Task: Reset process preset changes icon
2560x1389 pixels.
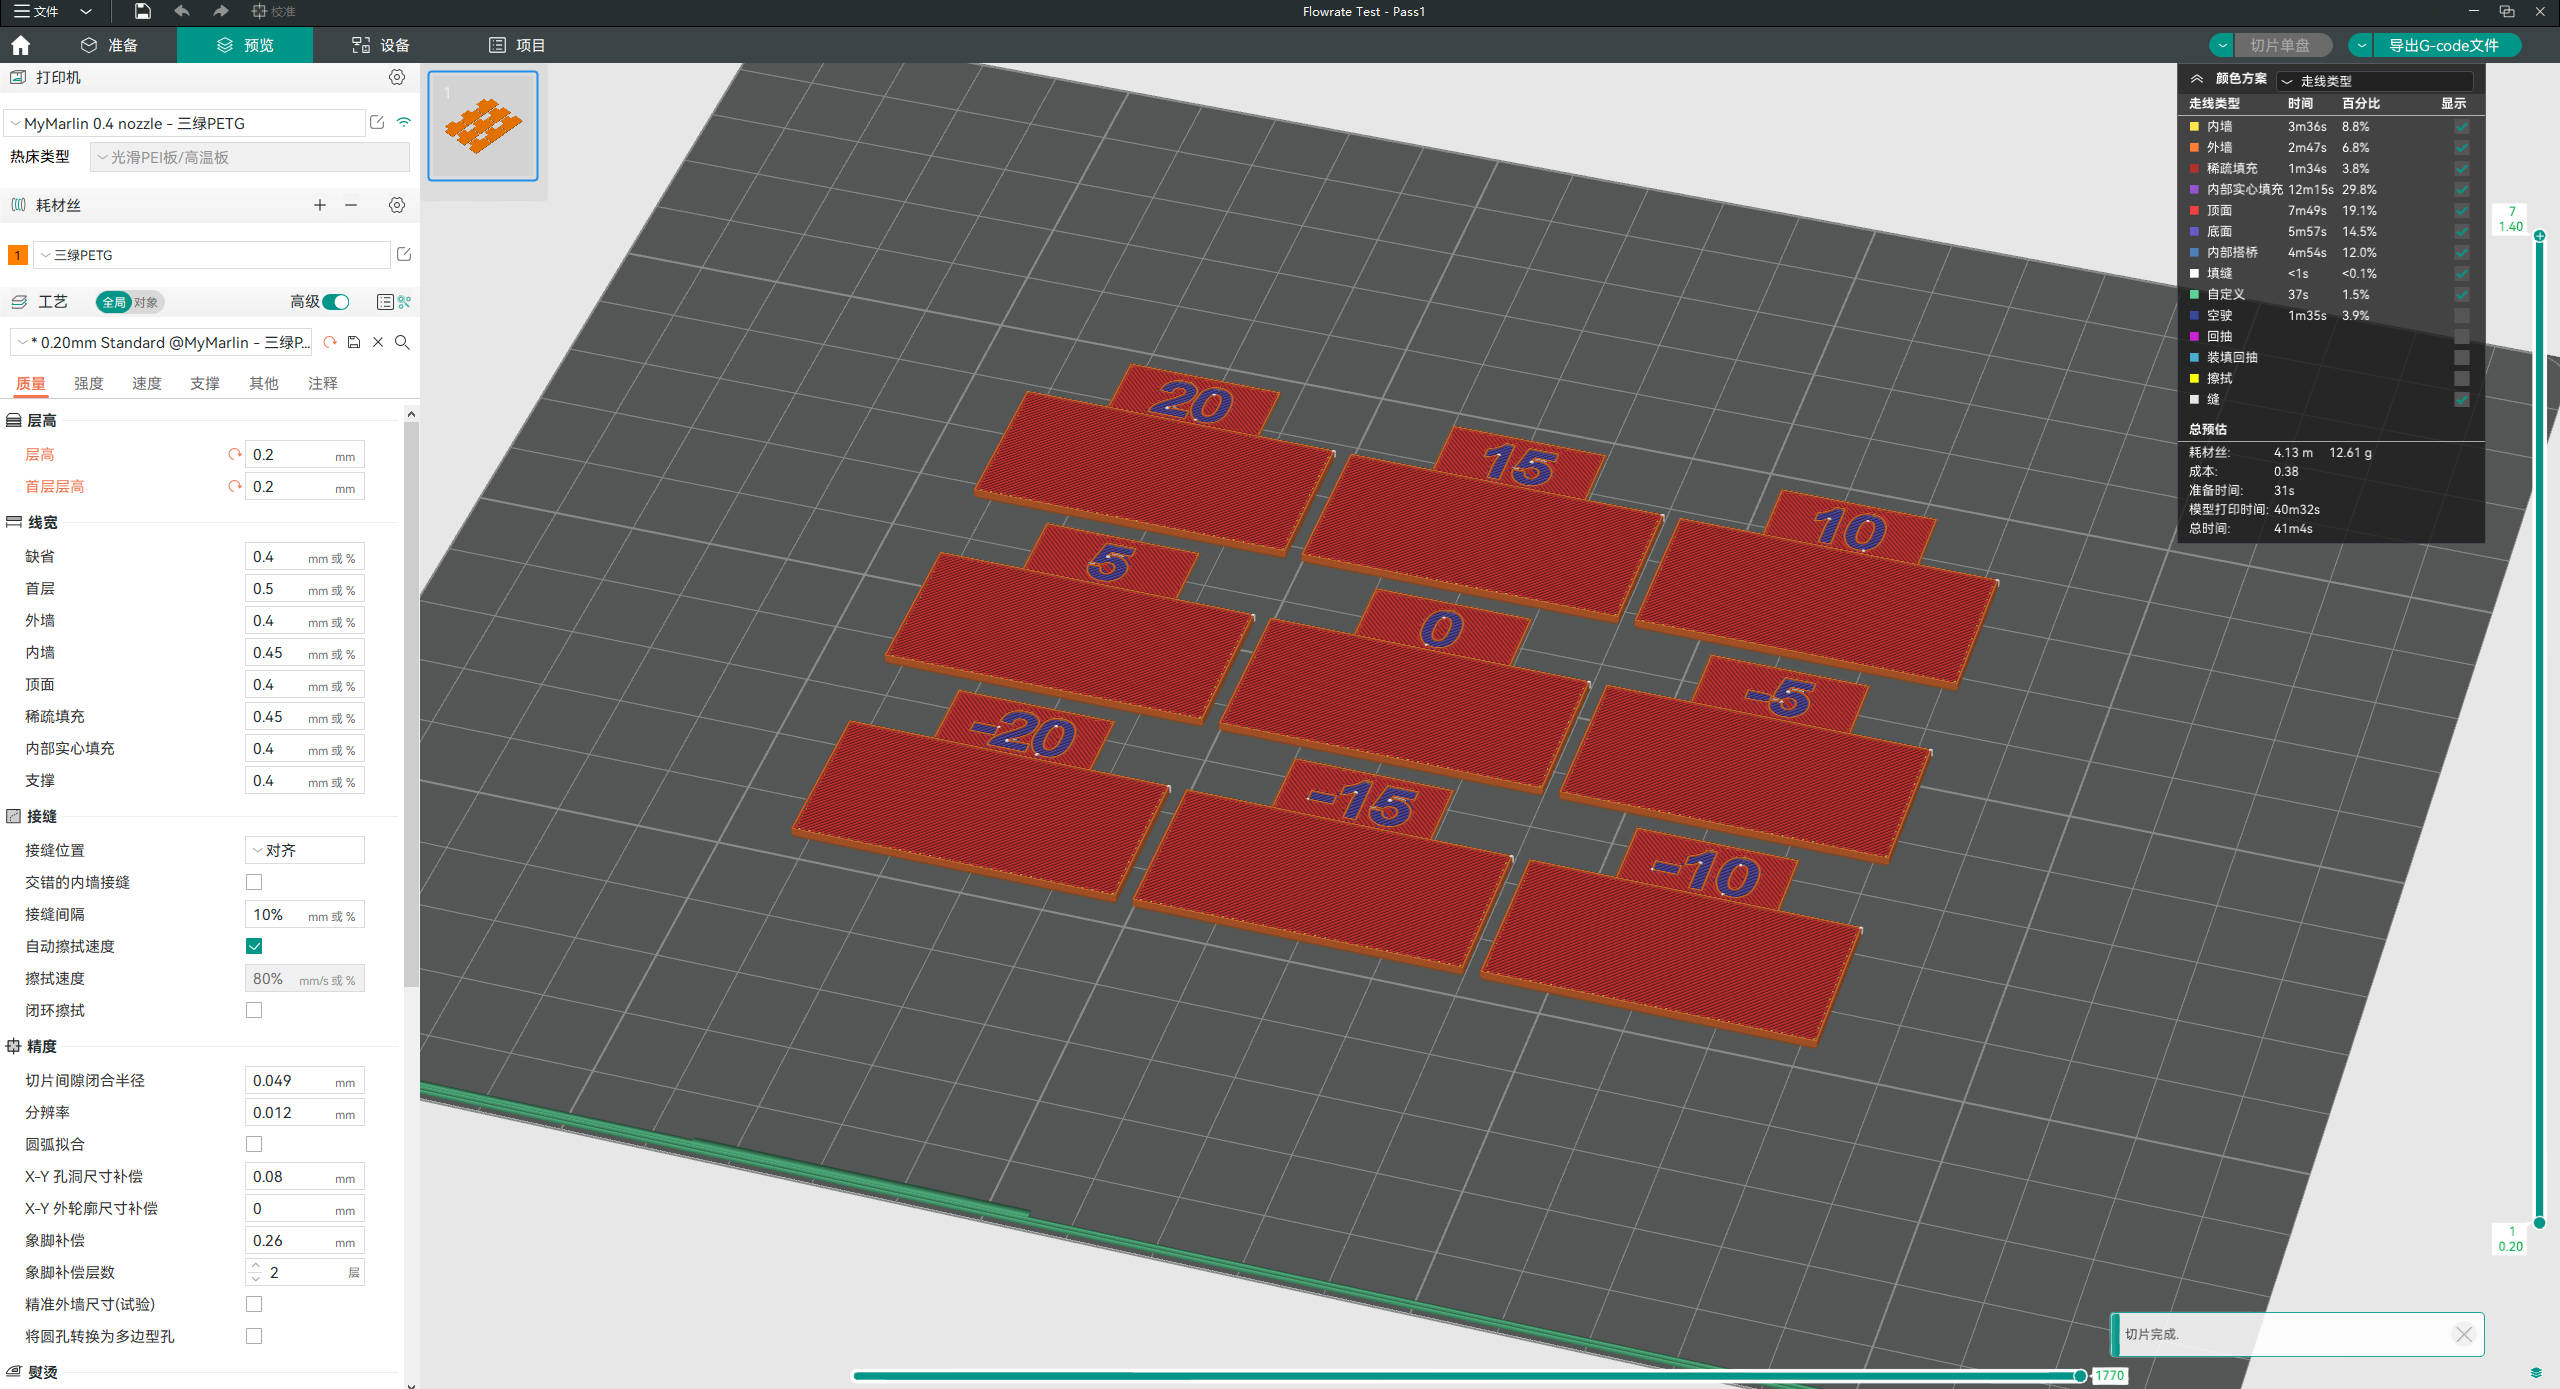Action: [330, 342]
